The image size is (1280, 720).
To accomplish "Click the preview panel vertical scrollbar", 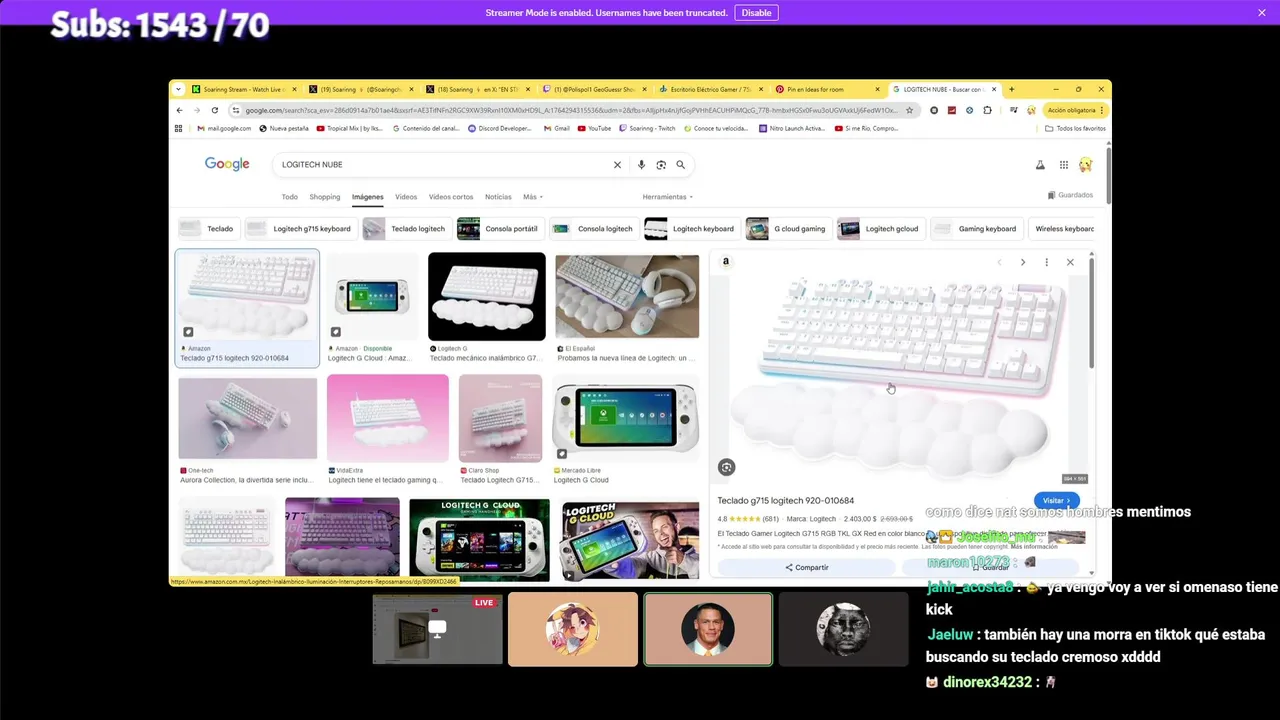I will [1091, 312].
